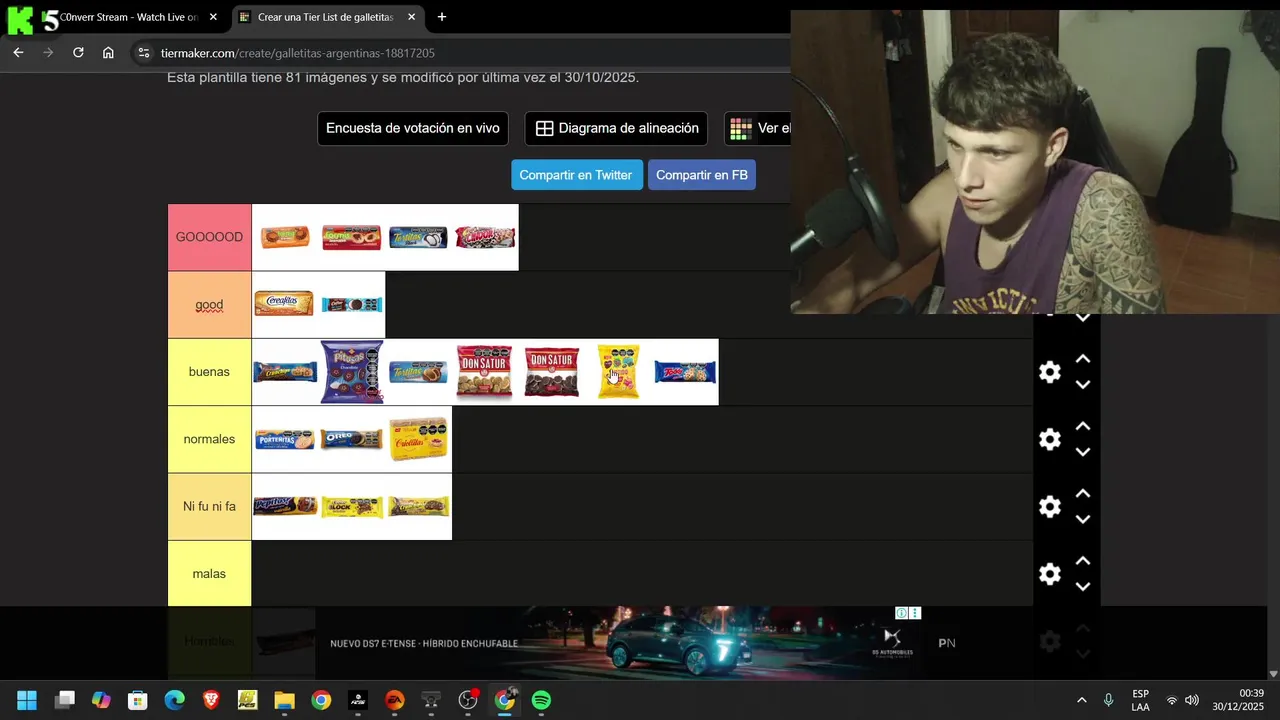Edit the Ni fu ni fa tier label
Viewport: 1280px width, 720px height.
(x=209, y=507)
